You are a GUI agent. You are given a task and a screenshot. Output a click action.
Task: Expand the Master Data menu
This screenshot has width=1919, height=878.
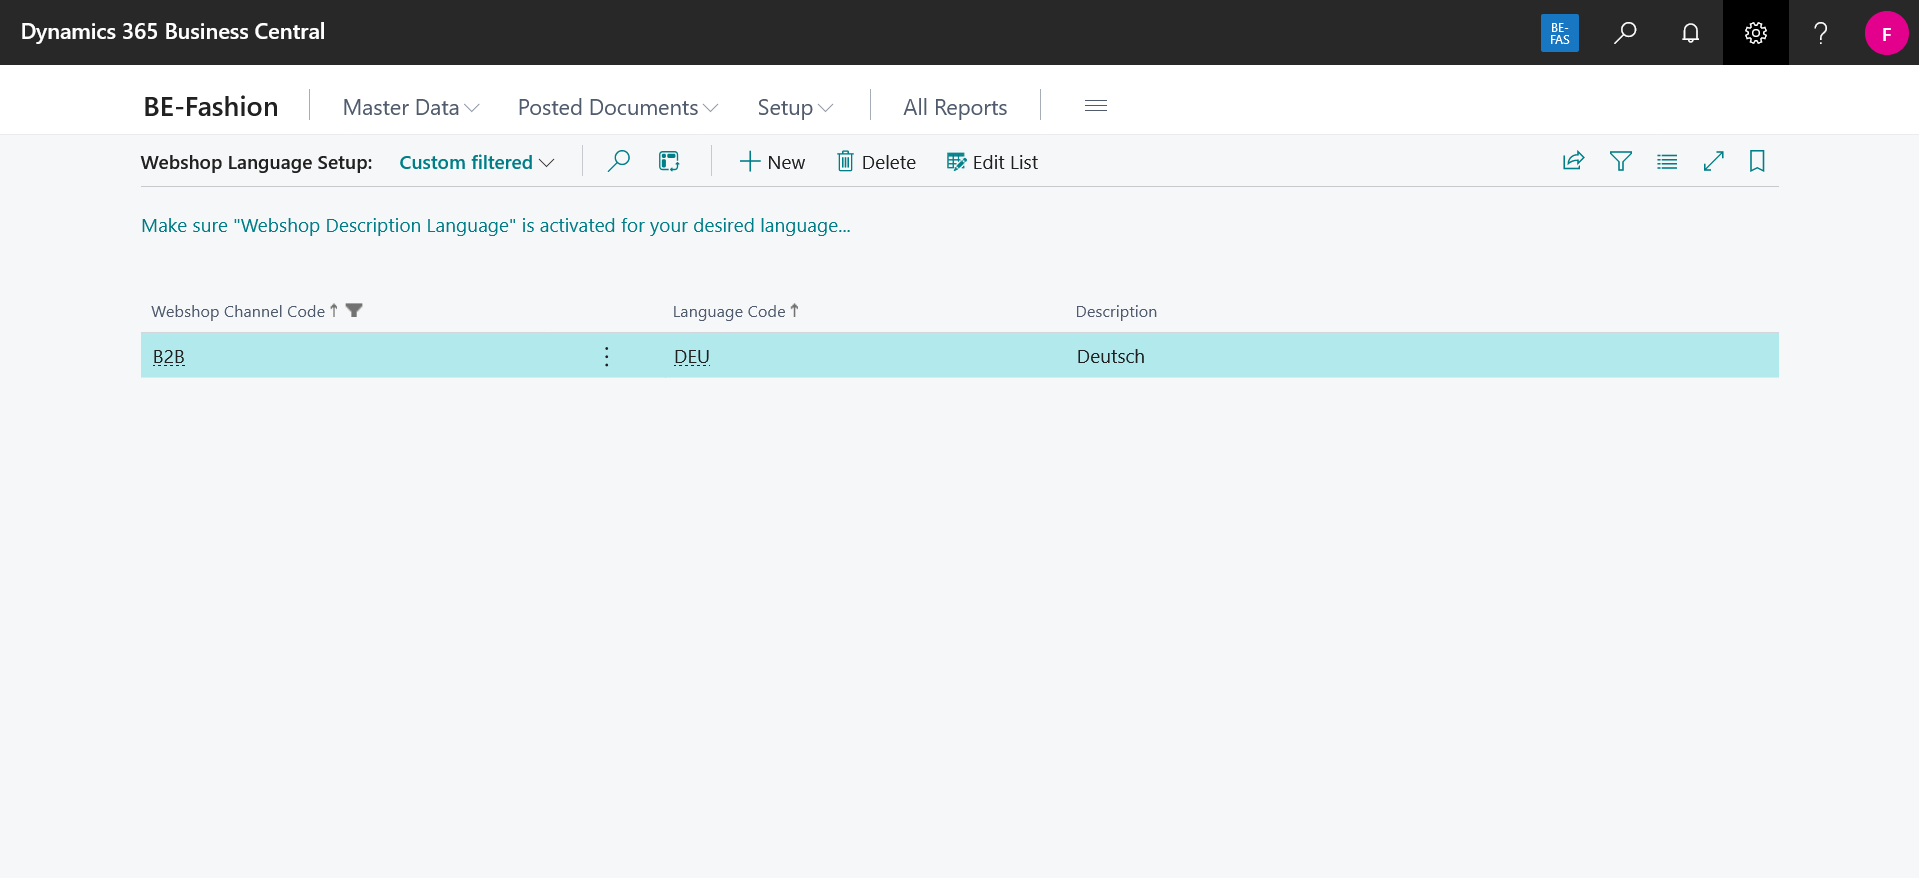click(411, 107)
